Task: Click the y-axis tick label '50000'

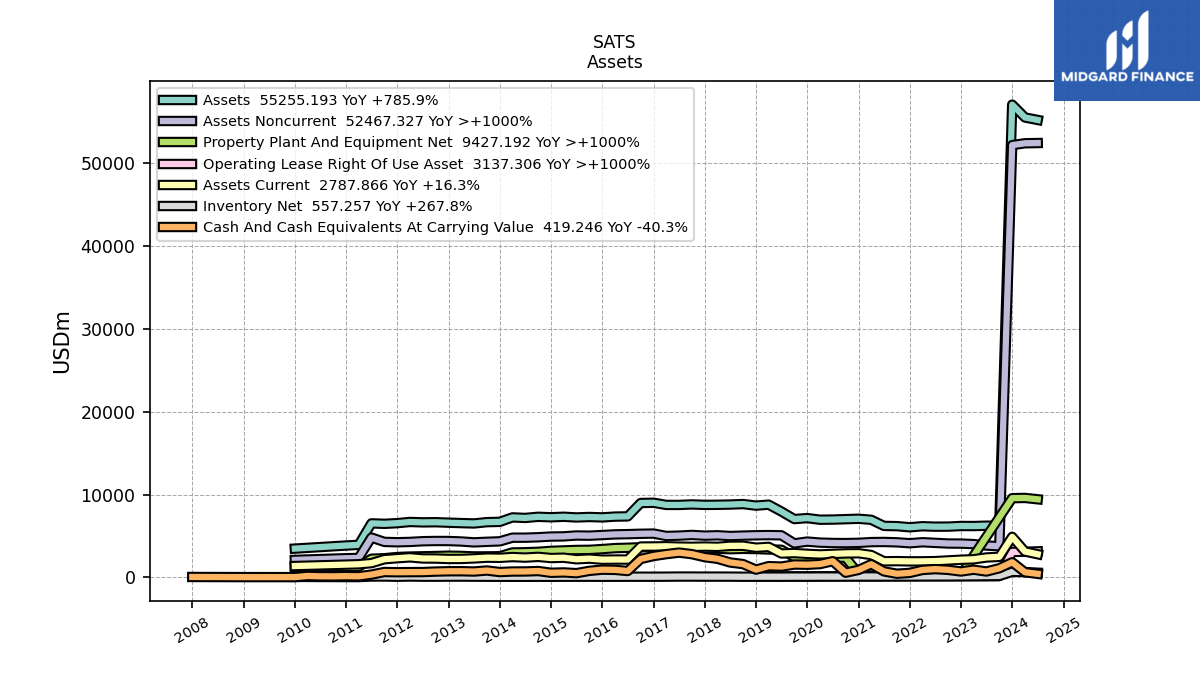Action: coord(109,164)
